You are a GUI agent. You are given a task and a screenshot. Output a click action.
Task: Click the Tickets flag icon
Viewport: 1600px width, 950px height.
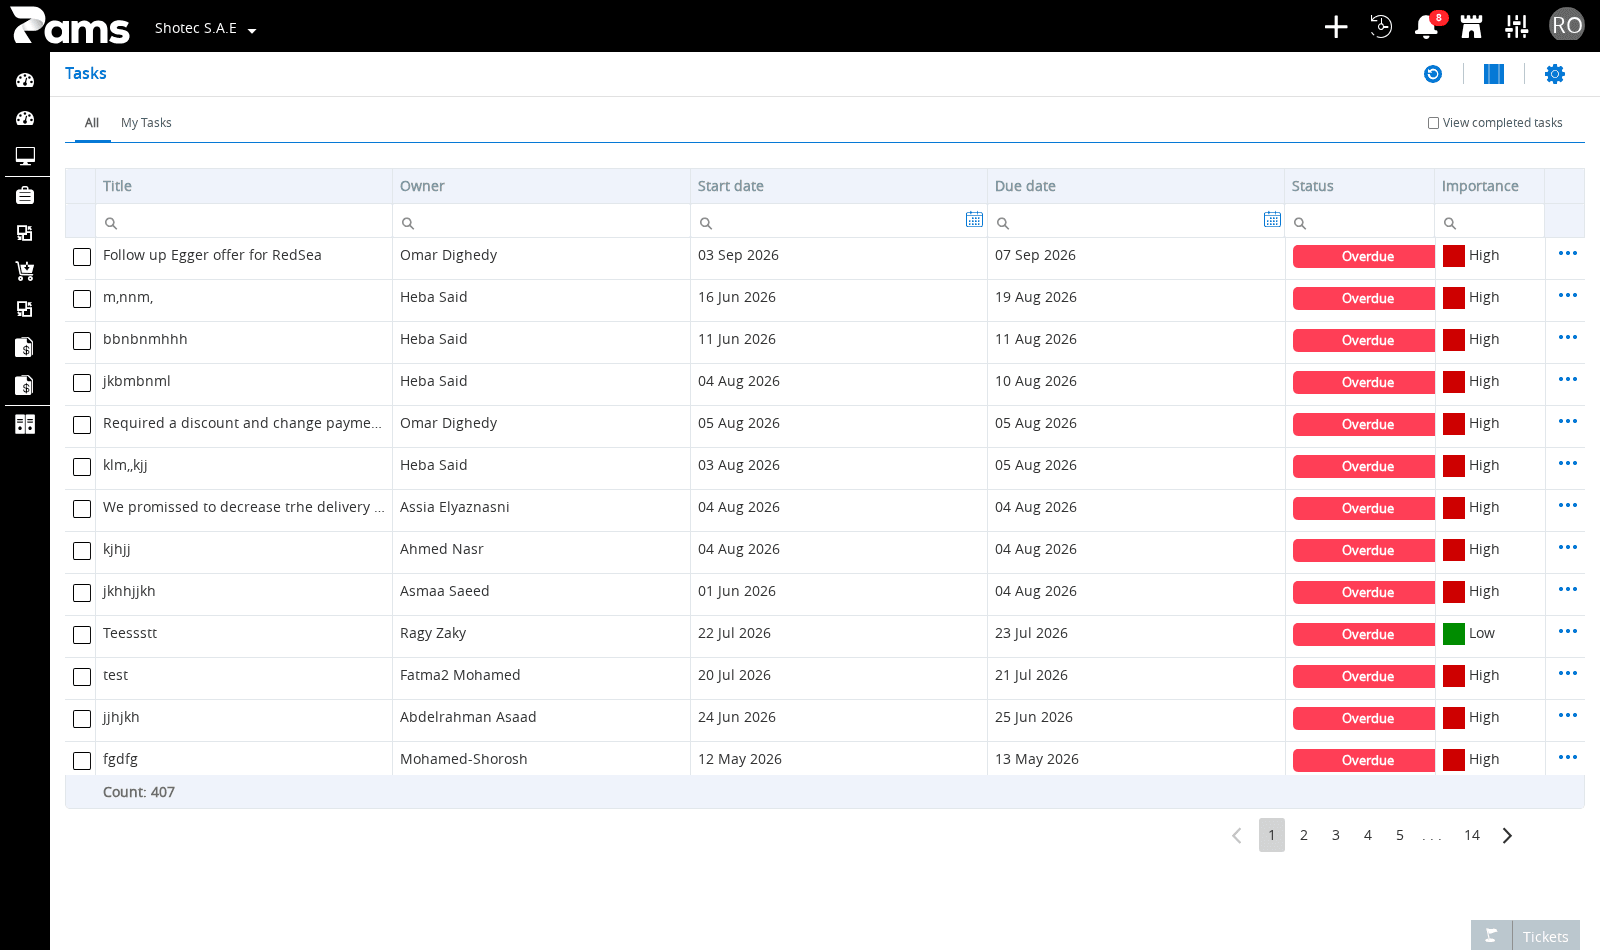(x=1491, y=936)
